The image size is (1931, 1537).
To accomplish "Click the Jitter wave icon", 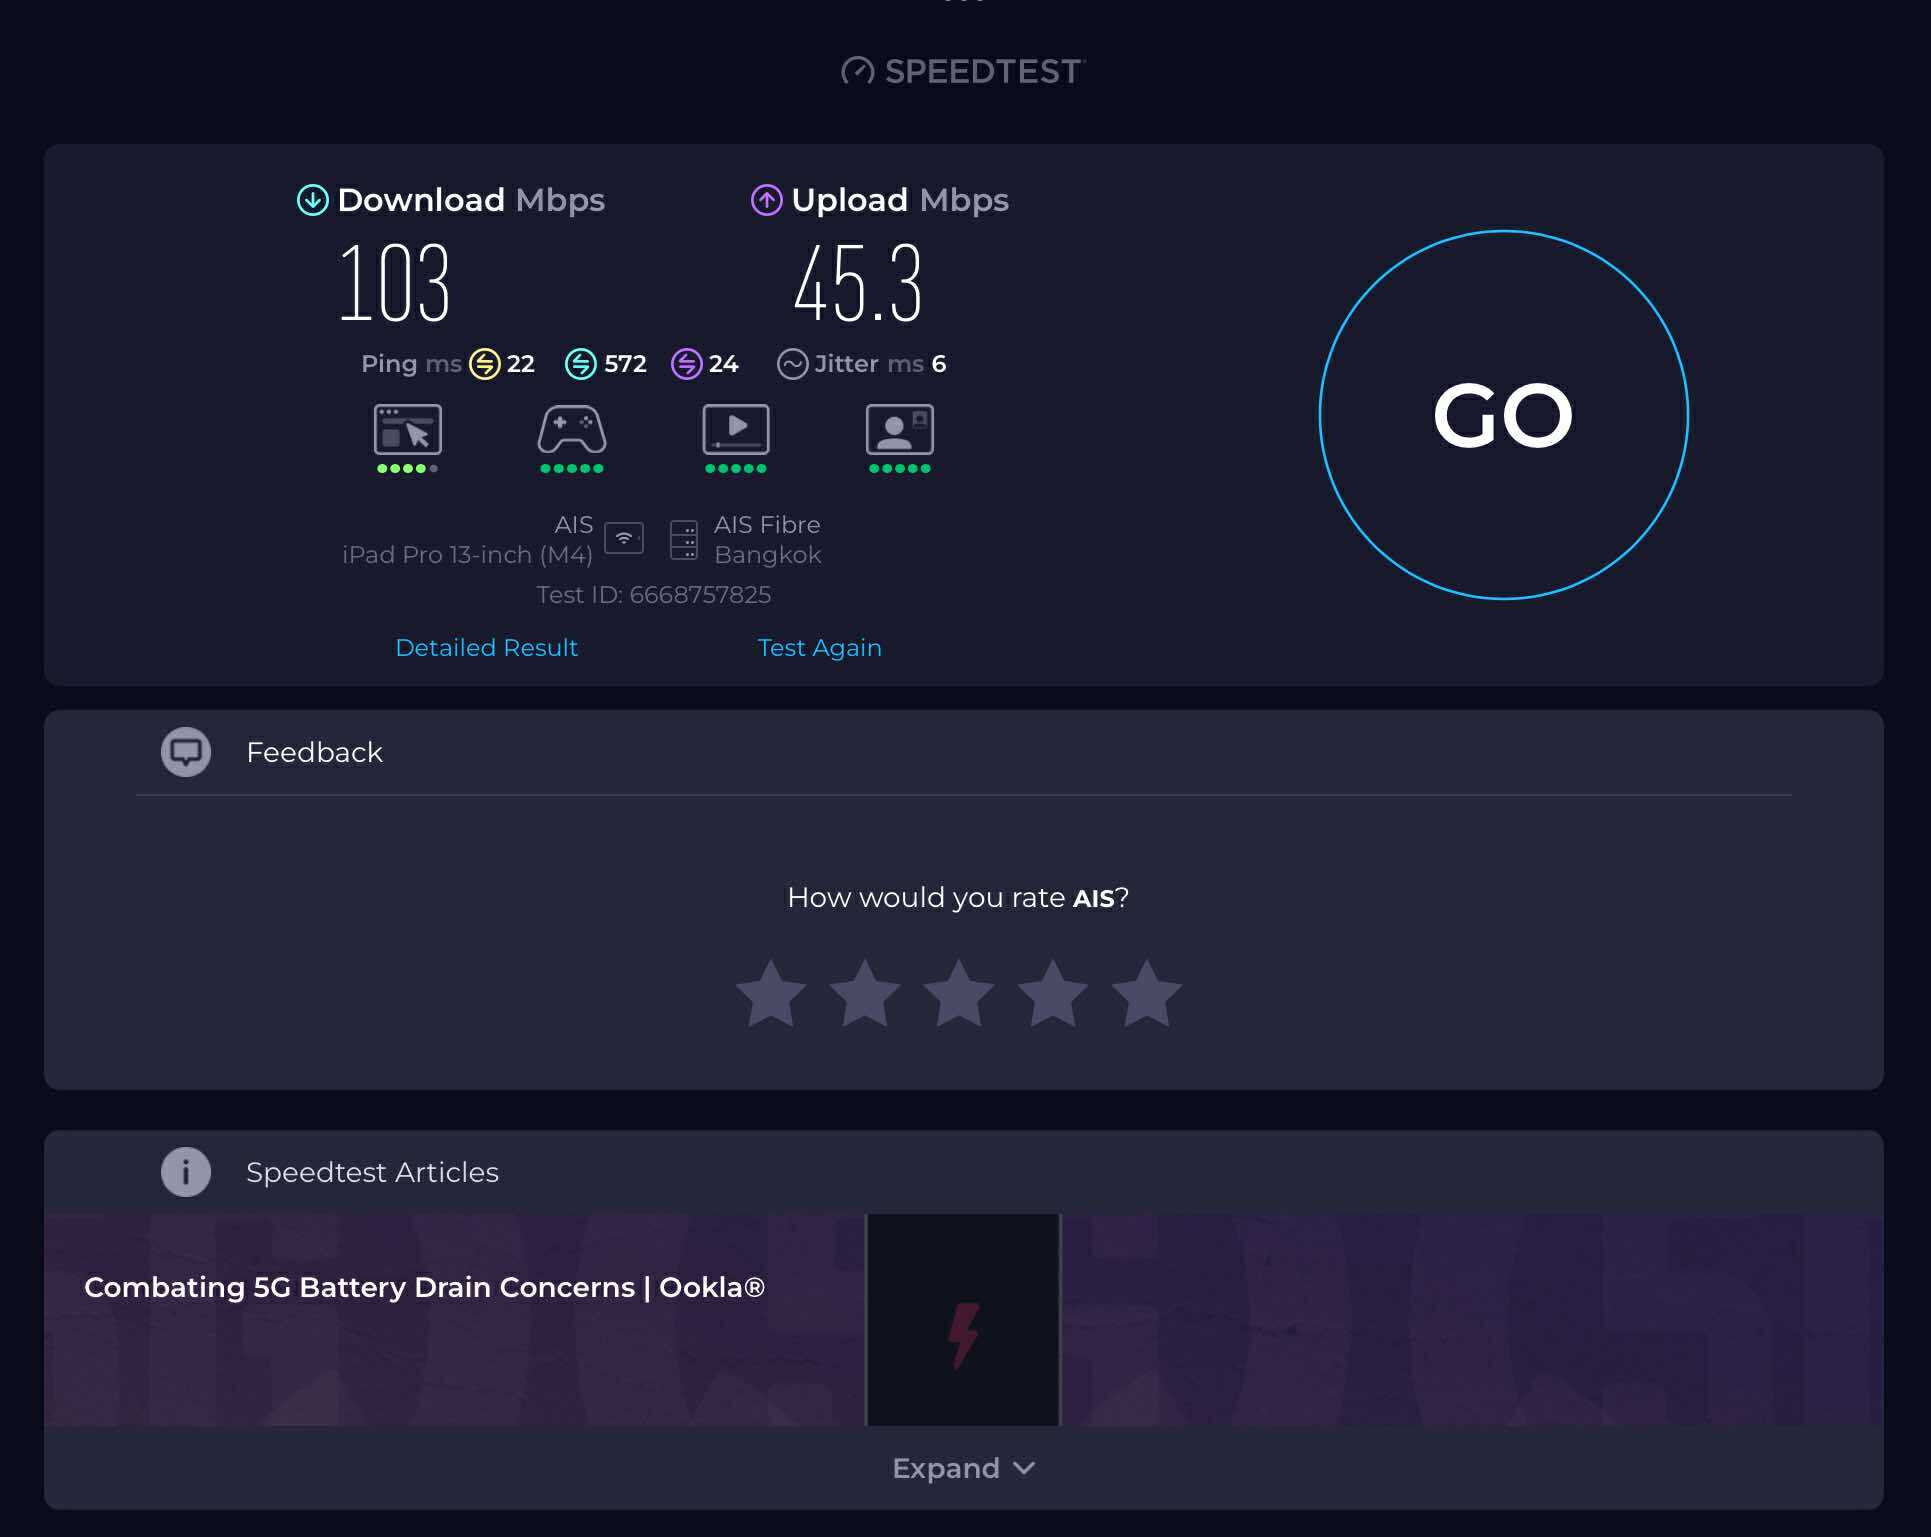I will coord(792,364).
